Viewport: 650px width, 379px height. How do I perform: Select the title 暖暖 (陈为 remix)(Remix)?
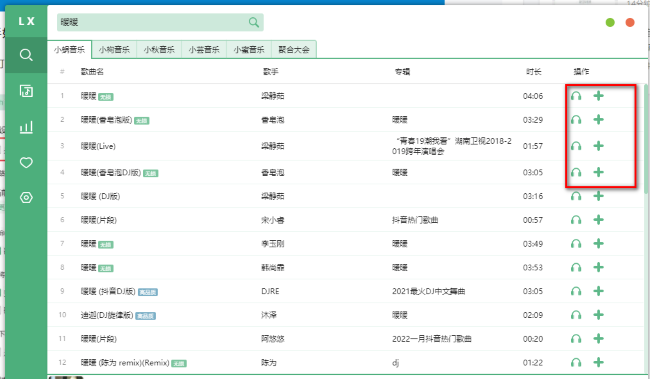point(125,363)
